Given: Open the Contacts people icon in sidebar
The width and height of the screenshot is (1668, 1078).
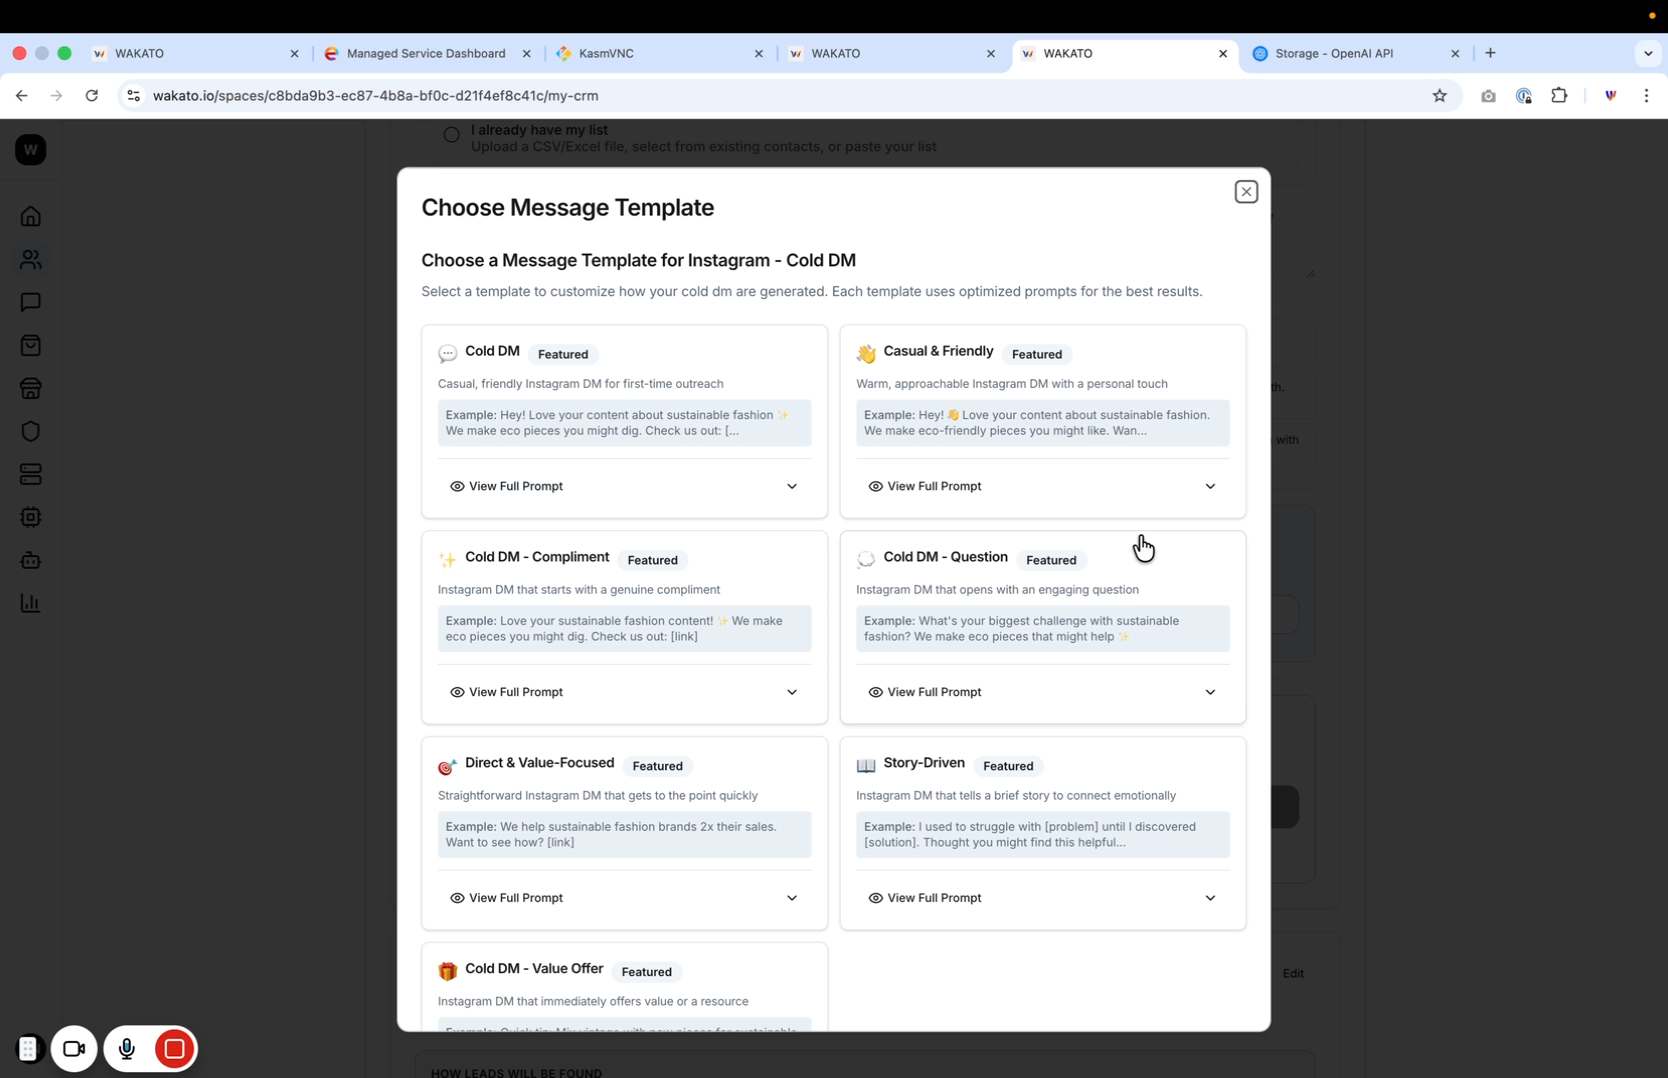Looking at the screenshot, I should coord(31,259).
